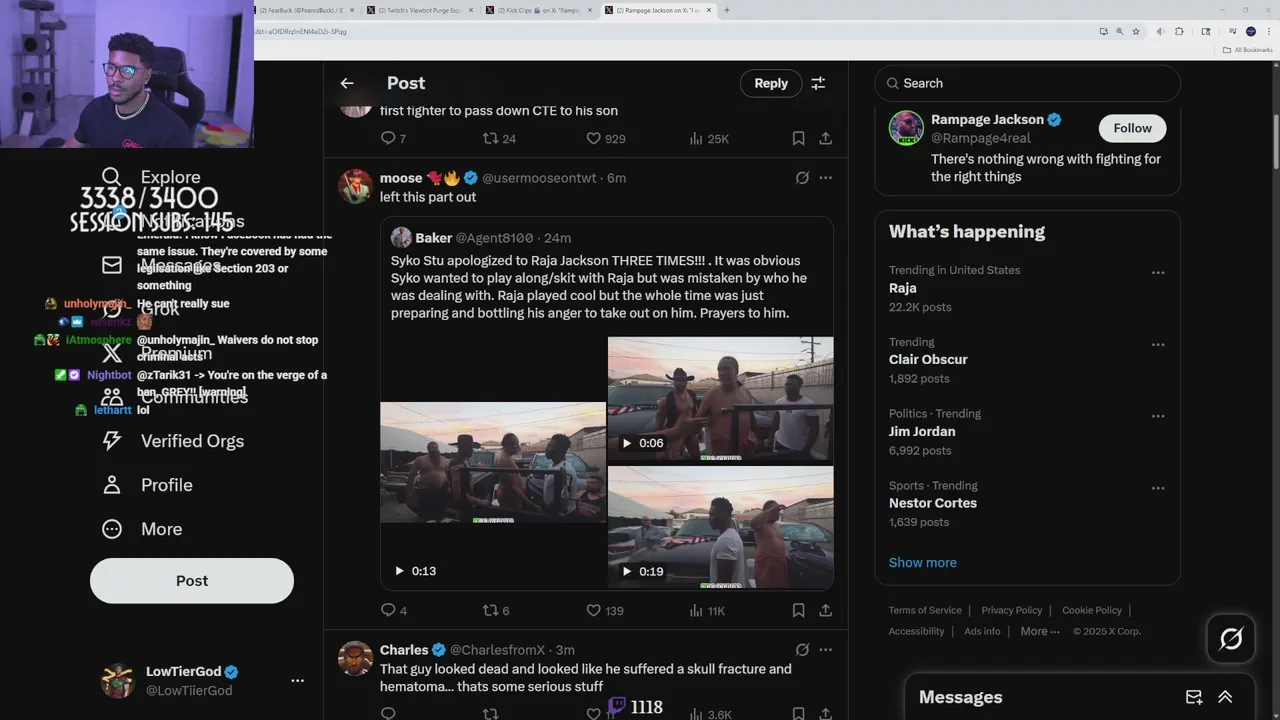Open the usermooseontwt handle link
This screenshot has height=720, width=1280.
click(x=539, y=178)
